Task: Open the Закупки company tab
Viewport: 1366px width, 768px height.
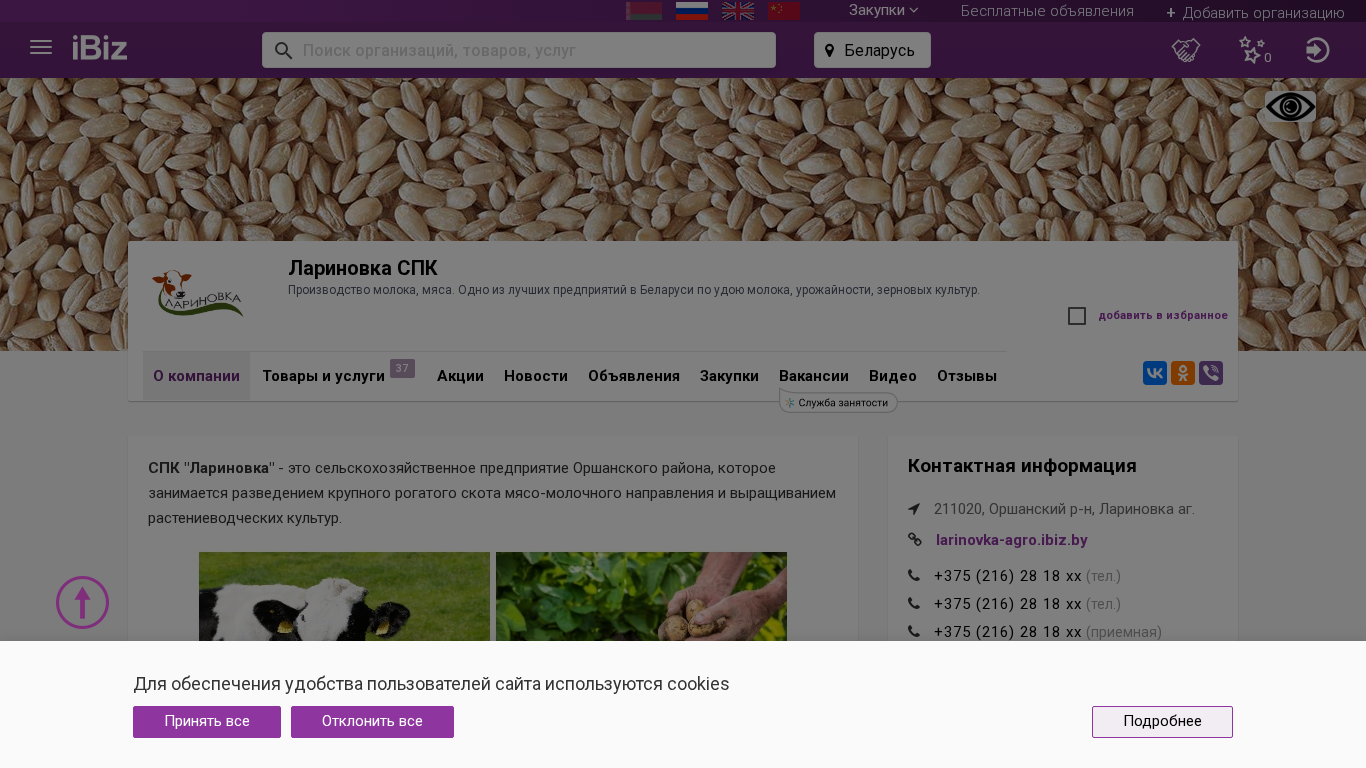Action: pyautogui.click(x=729, y=376)
